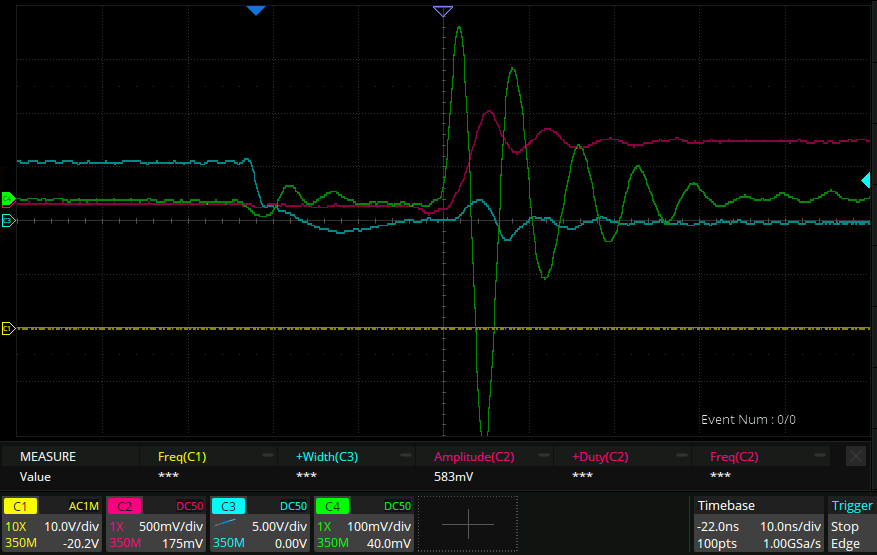
Task: Add a channel using the plus box
Action: pyautogui.click(x=467, y=525)
